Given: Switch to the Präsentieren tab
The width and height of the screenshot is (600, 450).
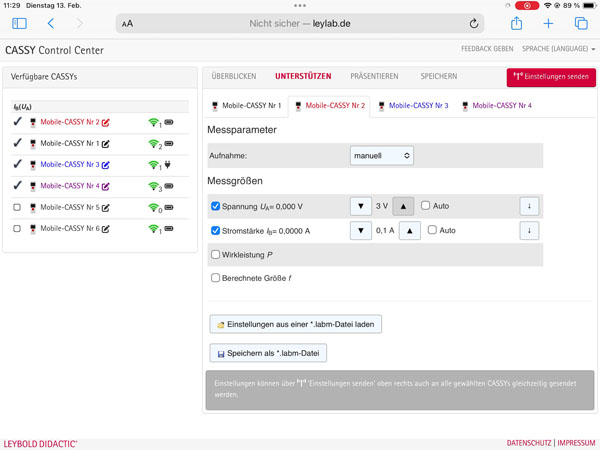Looking at the screenshot, I should click(x=374, y=76).
